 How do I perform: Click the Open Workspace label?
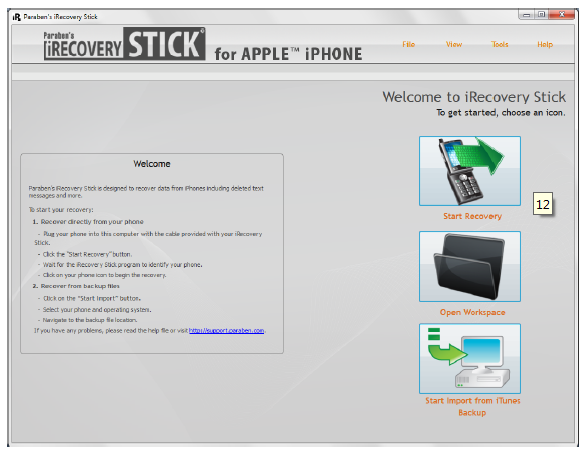click(x=472, y=312)
